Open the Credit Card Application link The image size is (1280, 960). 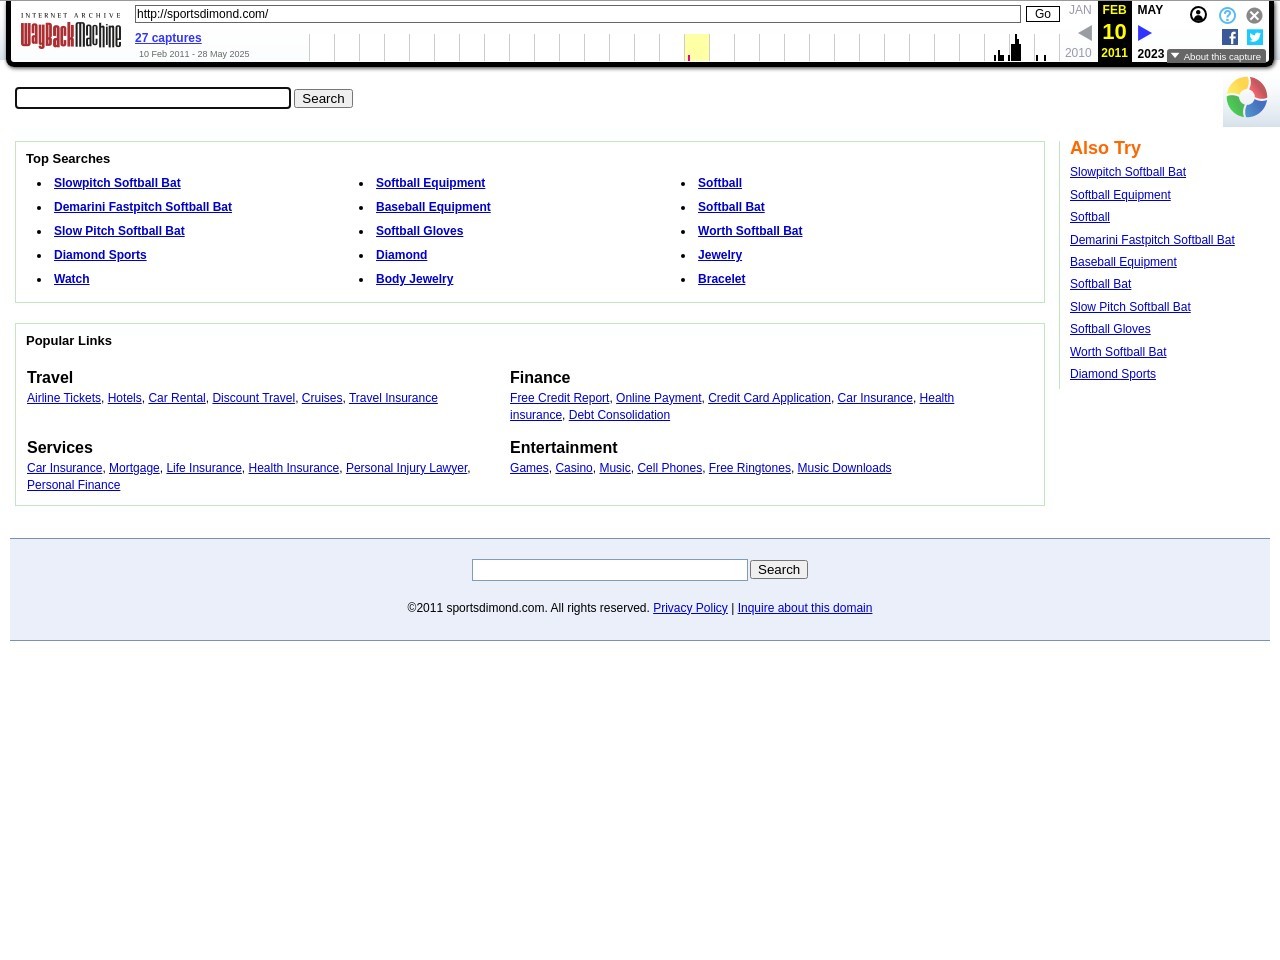[x=769, y=398]
